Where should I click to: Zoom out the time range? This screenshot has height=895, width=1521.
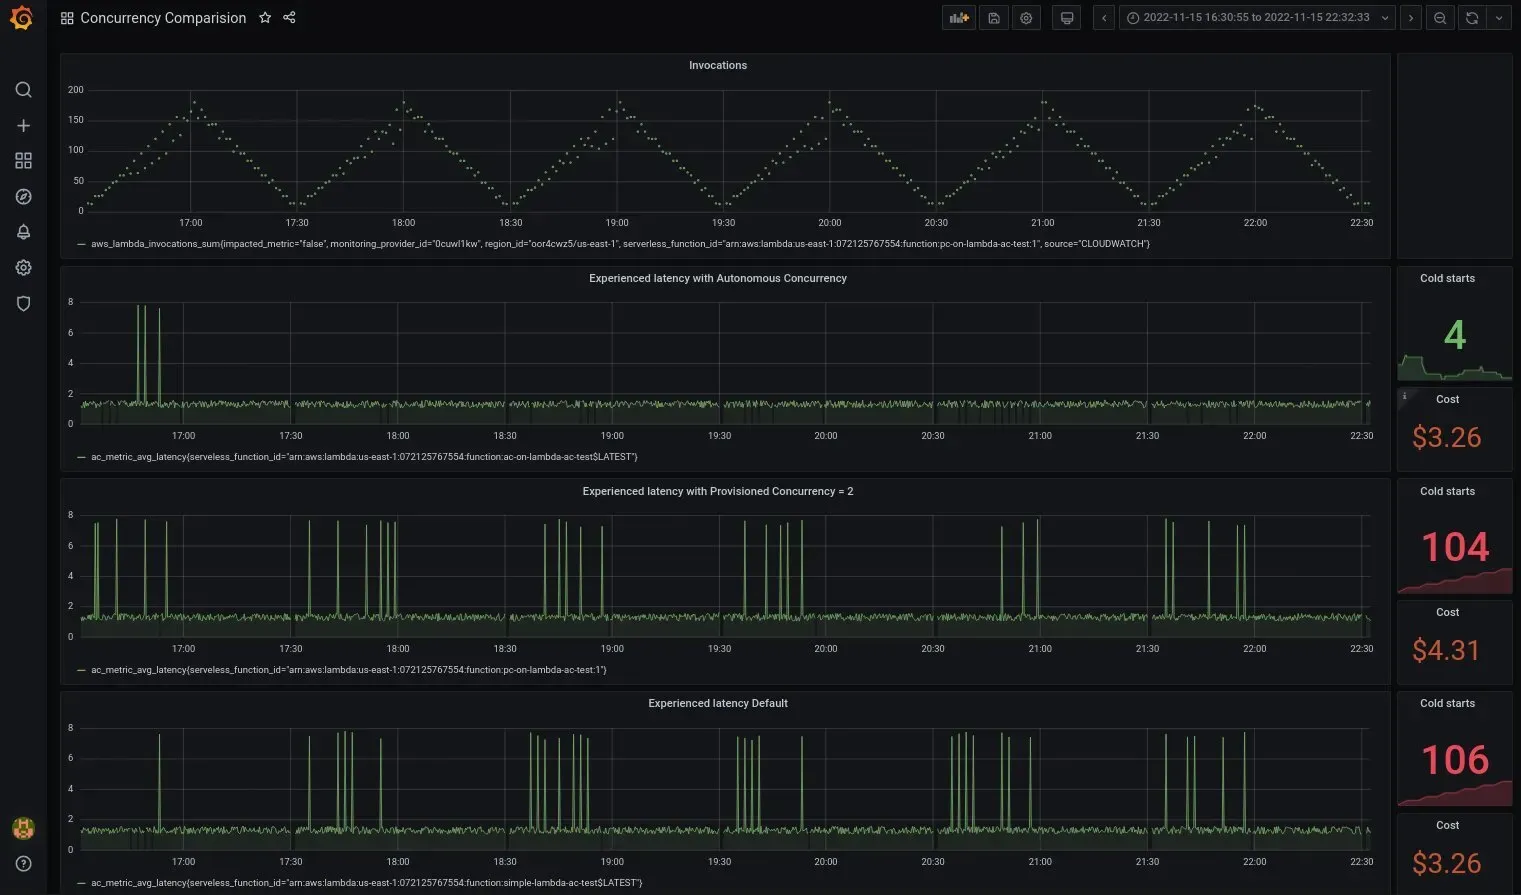point(1440,18)
